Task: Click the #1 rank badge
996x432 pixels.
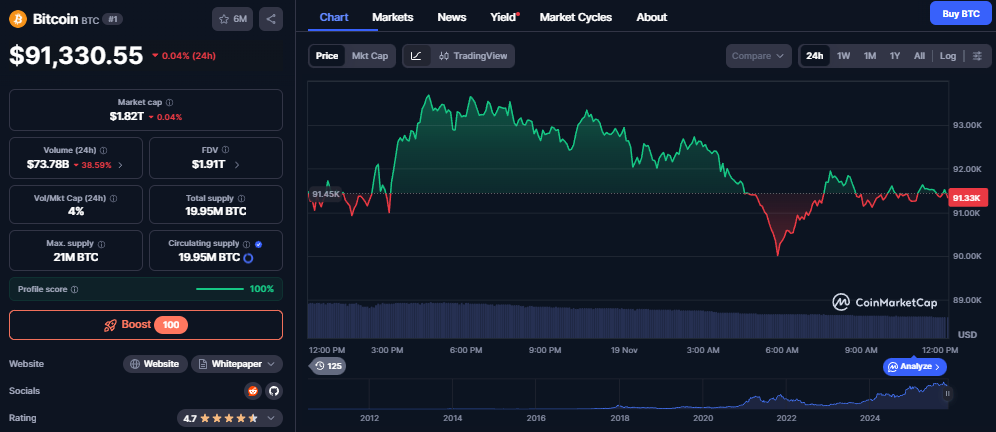Action: (x=112, y=19)
